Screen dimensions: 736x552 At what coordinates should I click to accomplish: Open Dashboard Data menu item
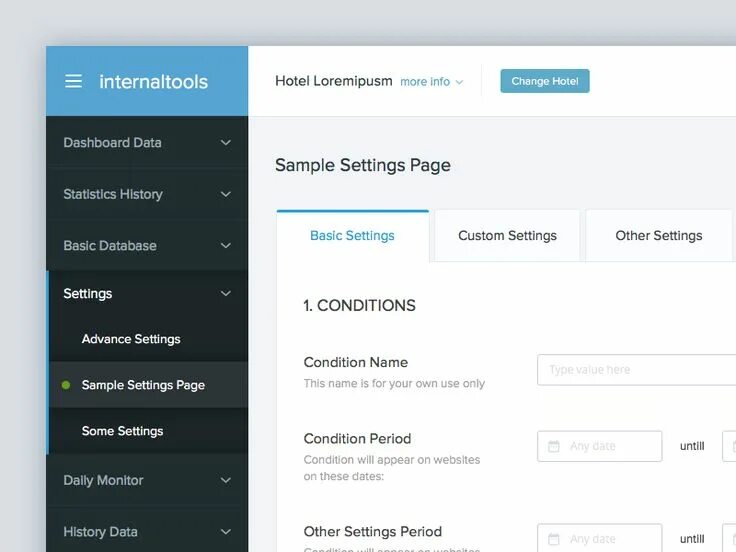point(147,143)
